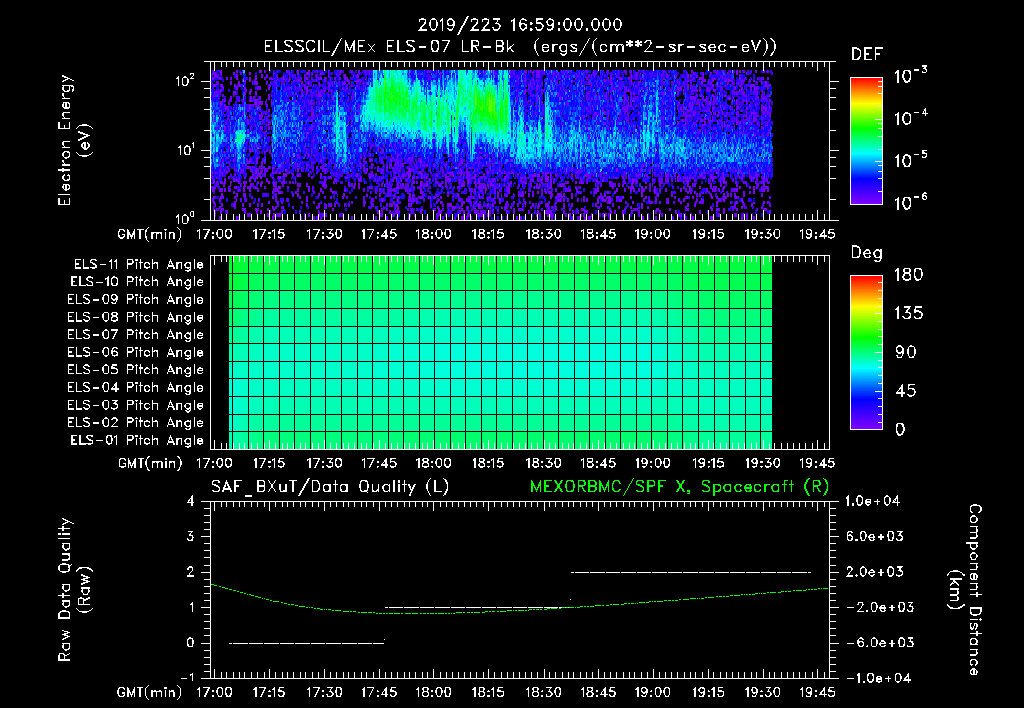Viewport: 1024px width, 708px height.
Task: Click the 135 value on the Deg scale
Action: pos(908,314)
